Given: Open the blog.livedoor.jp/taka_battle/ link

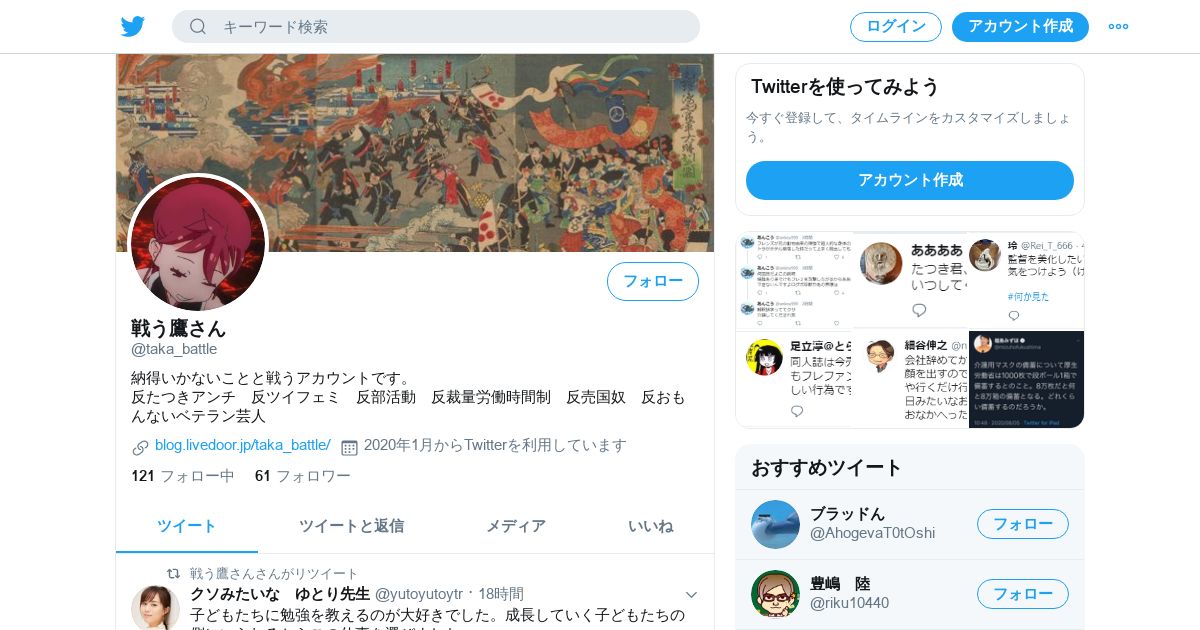Looking at the screenshot, I should click(x=243, y=445).
